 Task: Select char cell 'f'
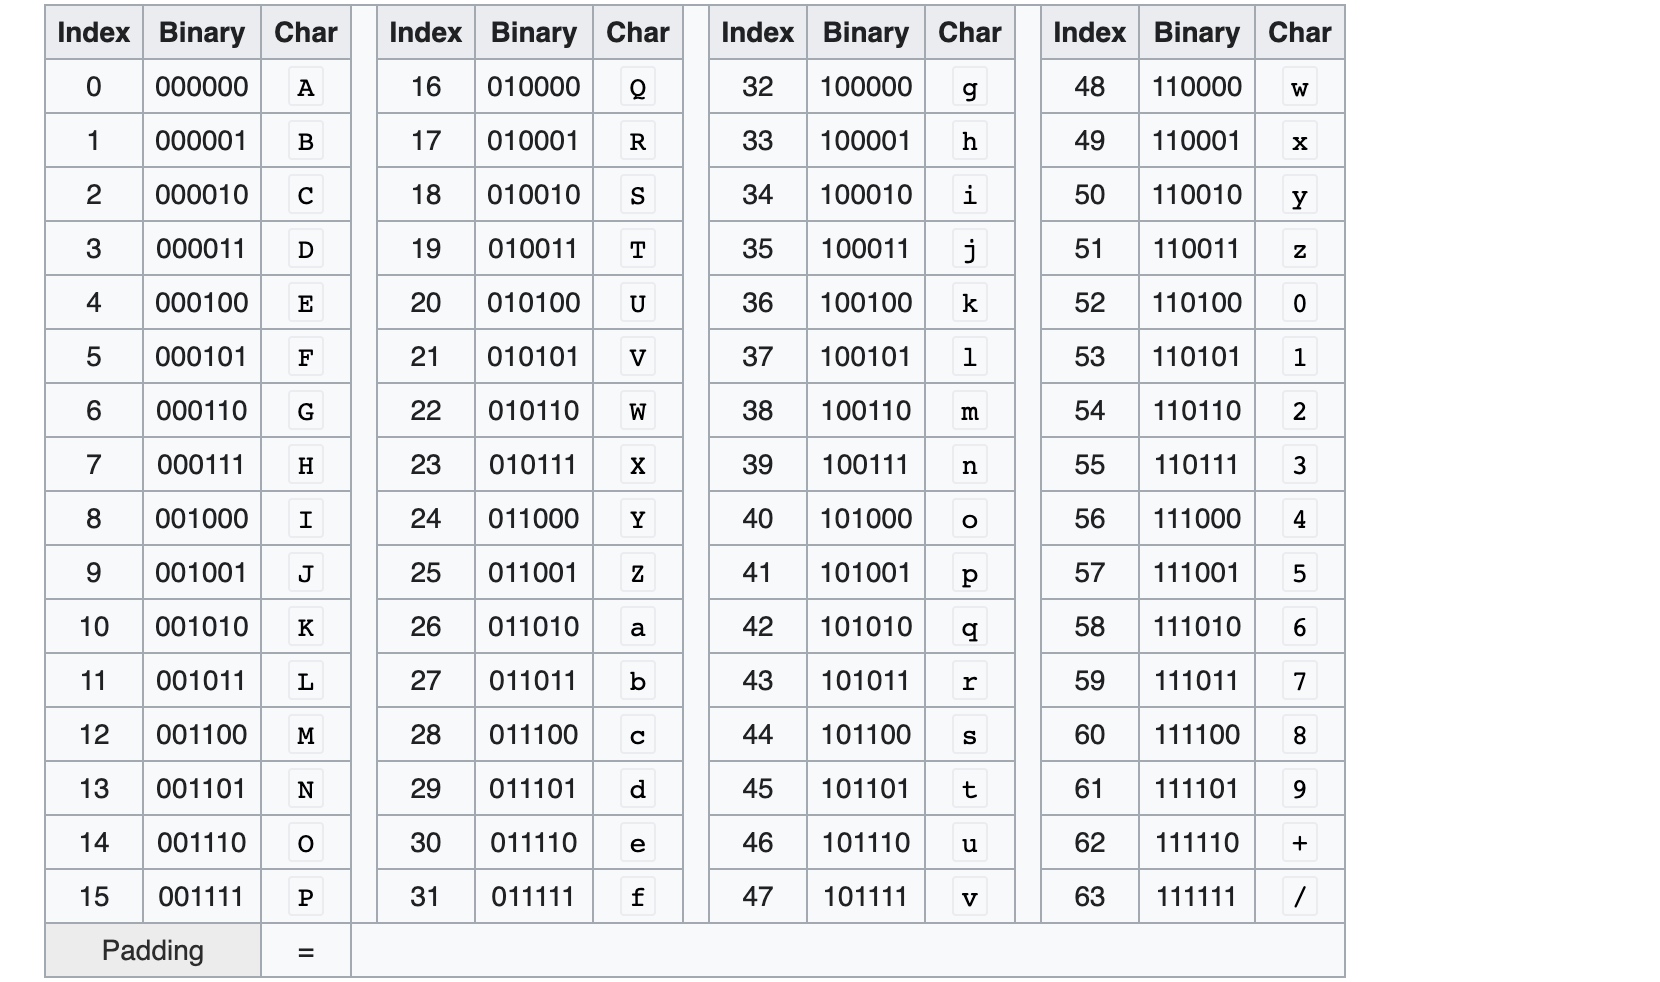638,897
